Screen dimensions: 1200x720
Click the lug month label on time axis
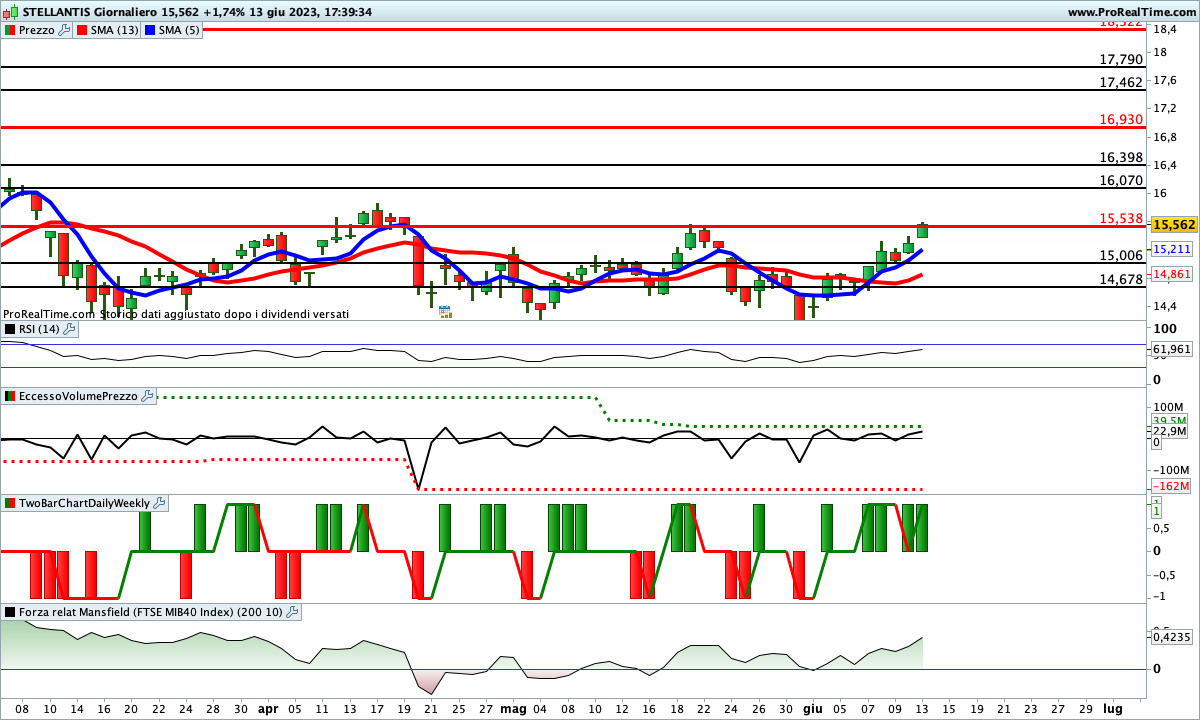[1112, 708]
